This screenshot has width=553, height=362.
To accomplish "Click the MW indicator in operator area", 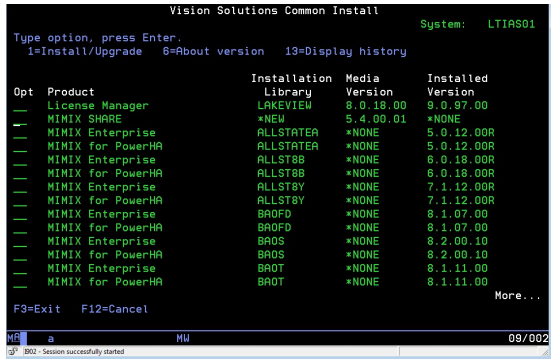I will [183, 338].
